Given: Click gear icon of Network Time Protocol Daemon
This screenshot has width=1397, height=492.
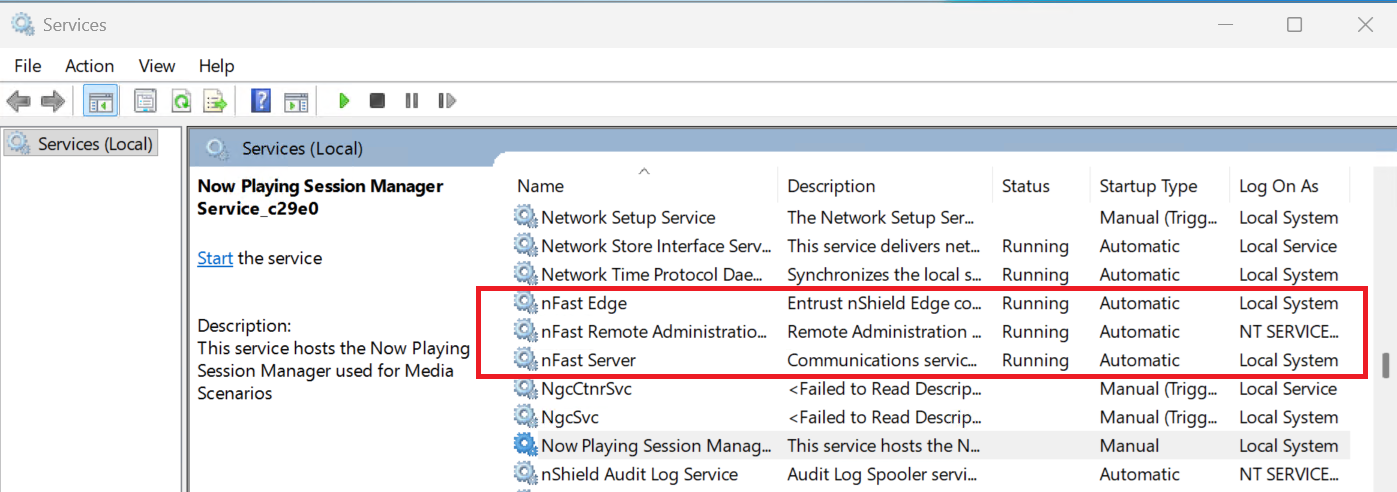Looking at the screenshot, I should click(x=525, y=274).
